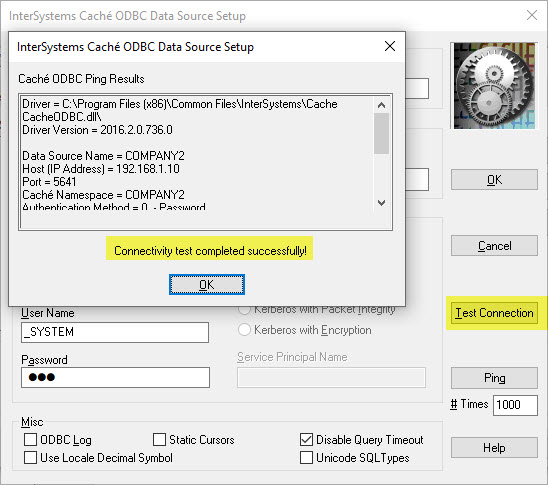Uncheck Disable Query Timeout

(307, 440)
